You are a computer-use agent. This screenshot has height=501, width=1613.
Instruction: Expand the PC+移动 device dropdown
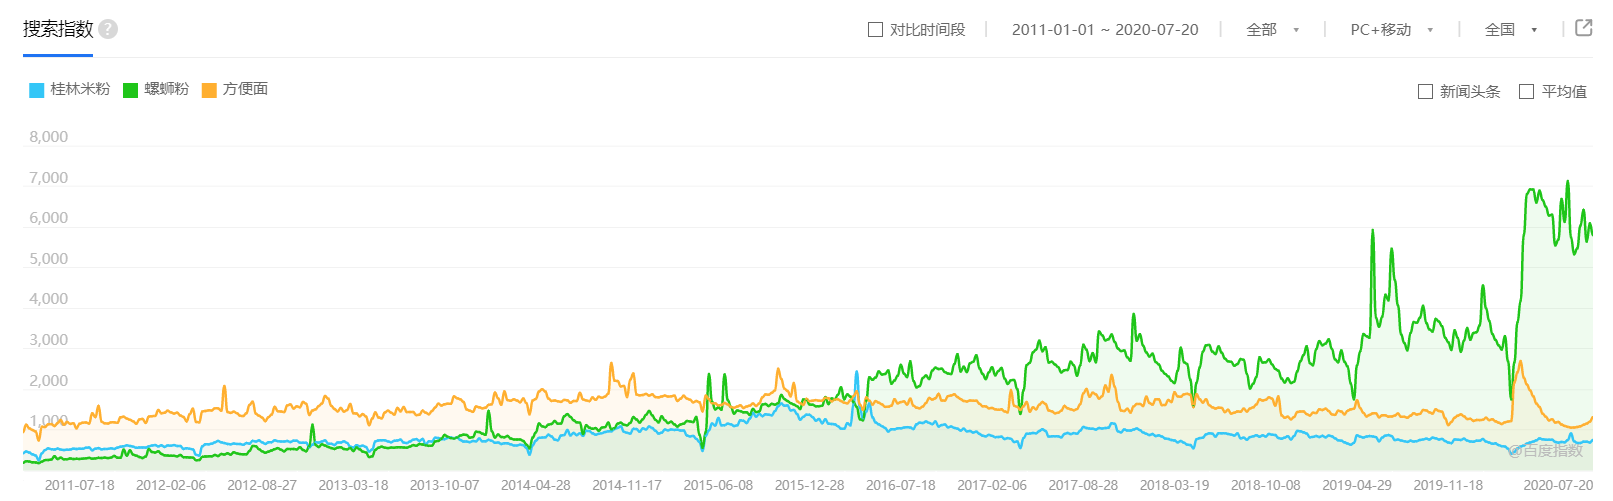click(1391, 30)
